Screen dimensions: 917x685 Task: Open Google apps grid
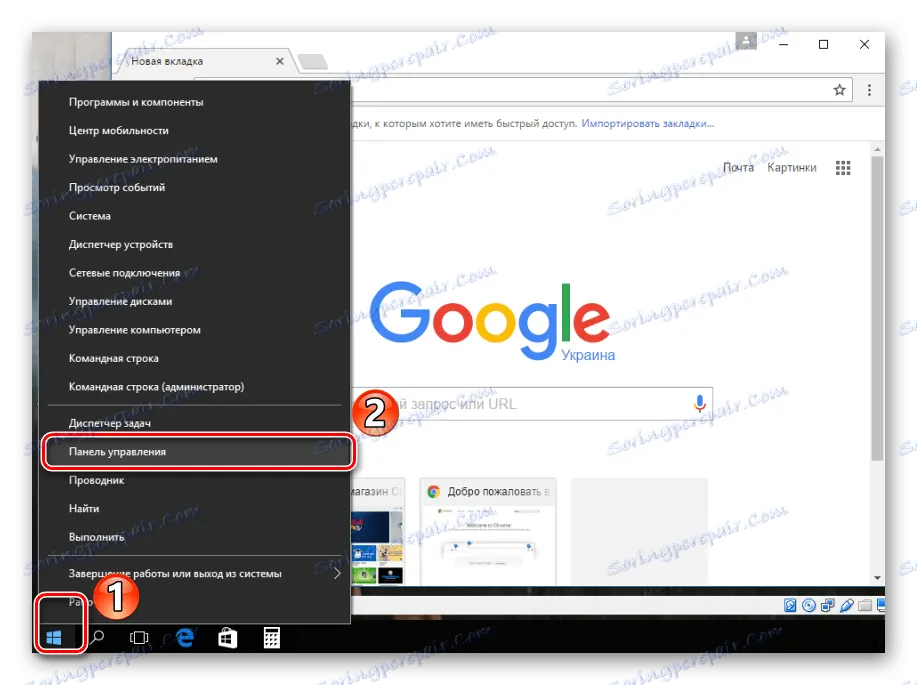[843, 168]
